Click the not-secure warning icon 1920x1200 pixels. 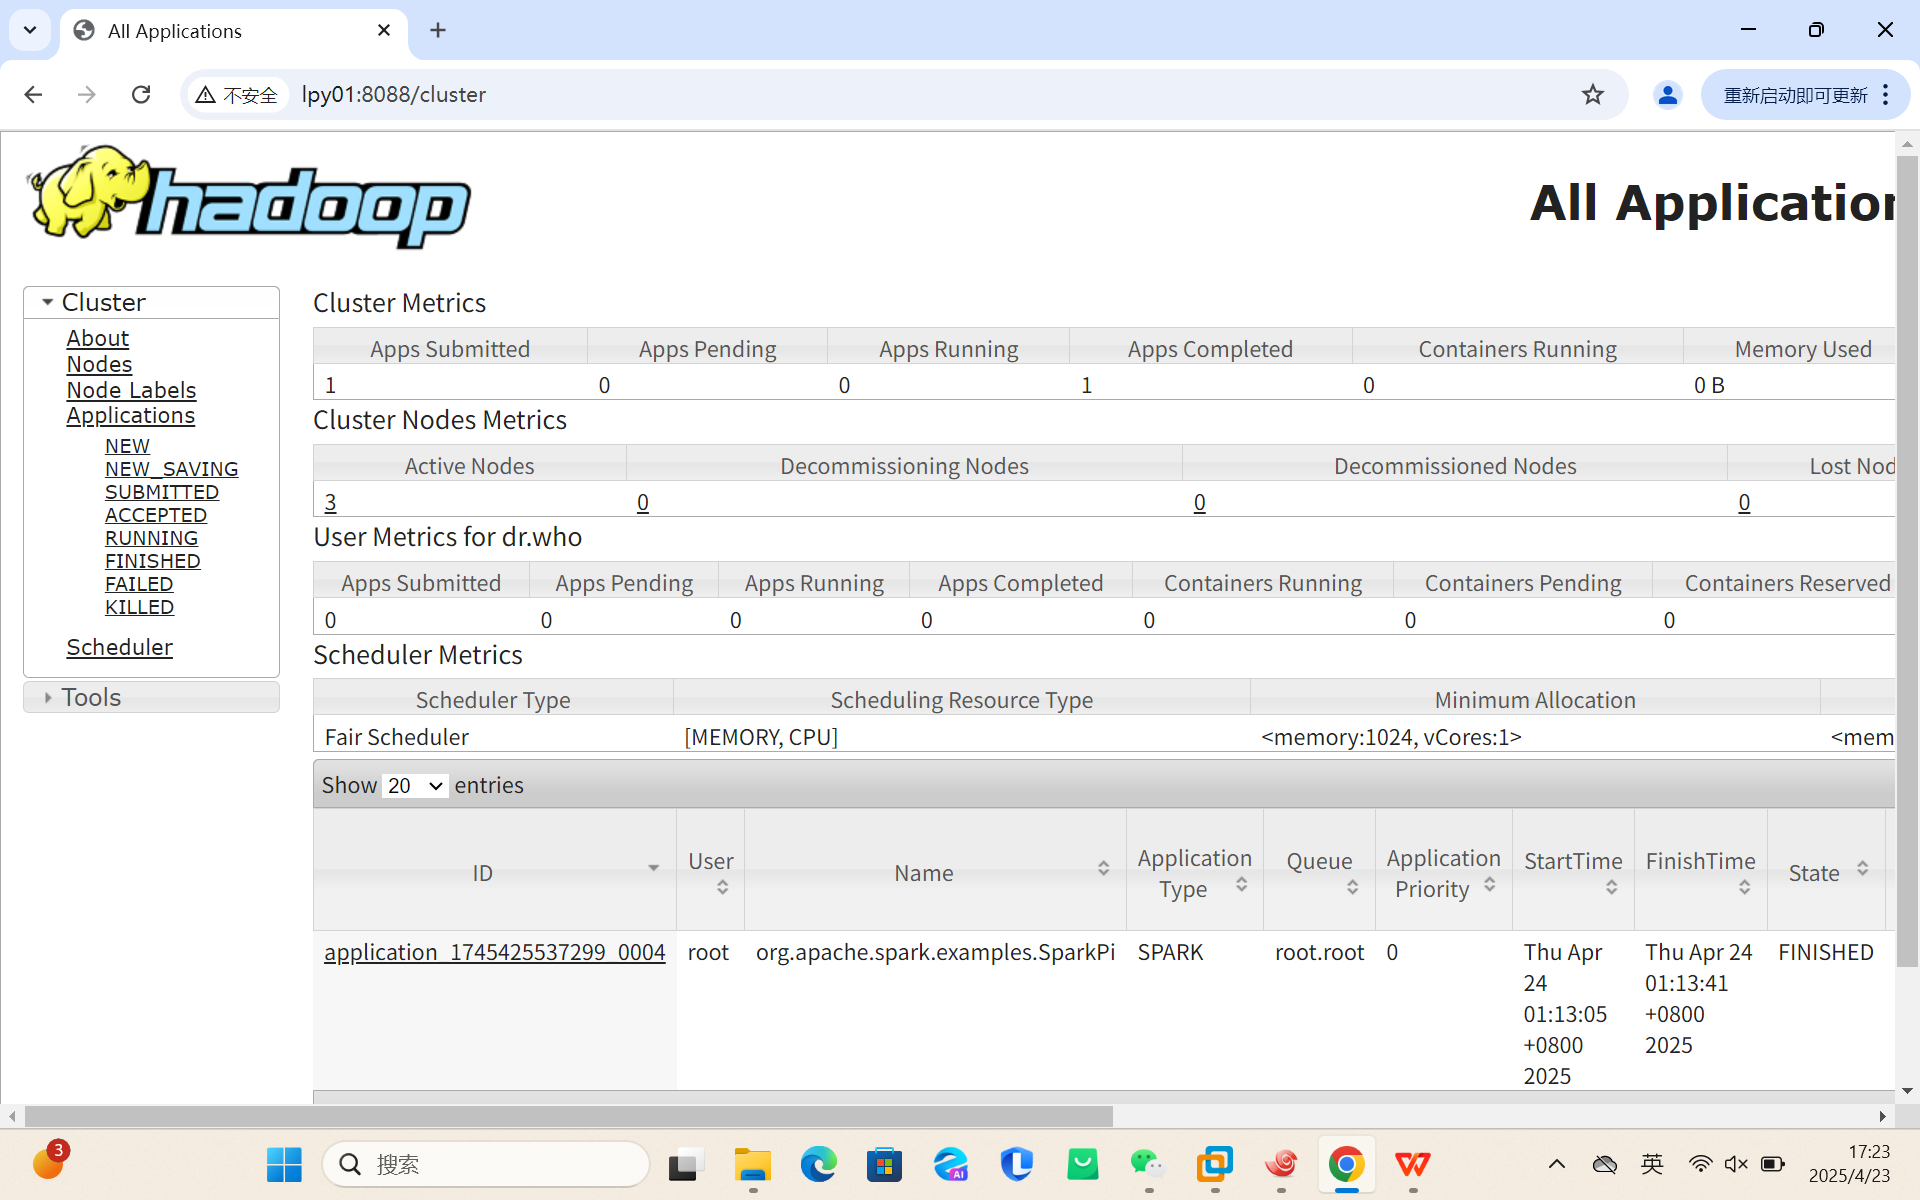206,94
